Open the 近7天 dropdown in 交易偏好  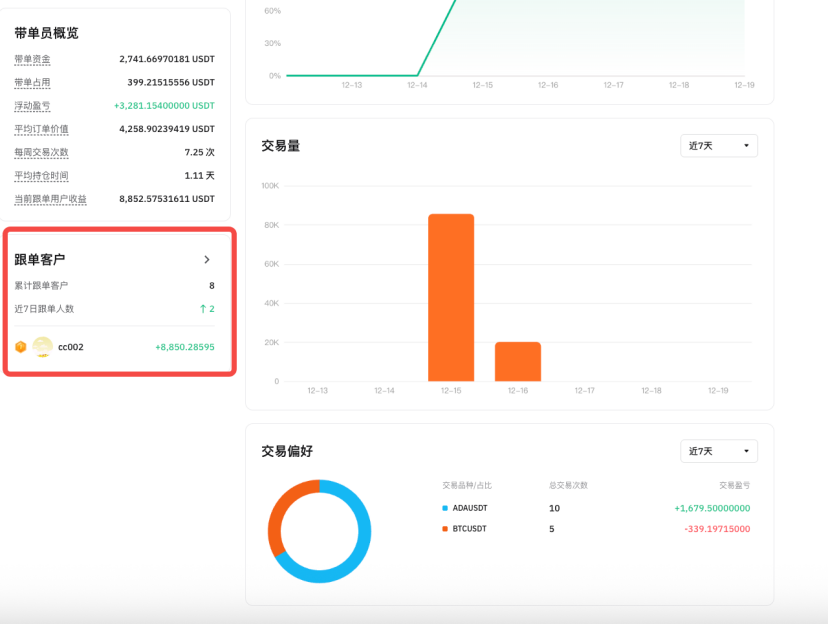click(718, 451)
